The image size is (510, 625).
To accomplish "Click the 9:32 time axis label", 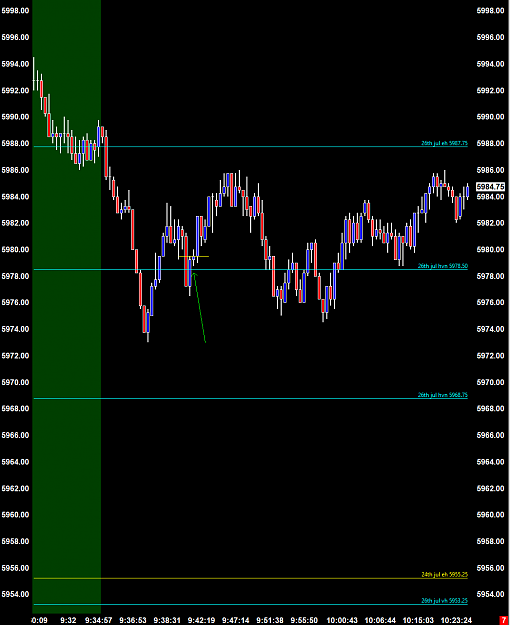I will 68,621.
